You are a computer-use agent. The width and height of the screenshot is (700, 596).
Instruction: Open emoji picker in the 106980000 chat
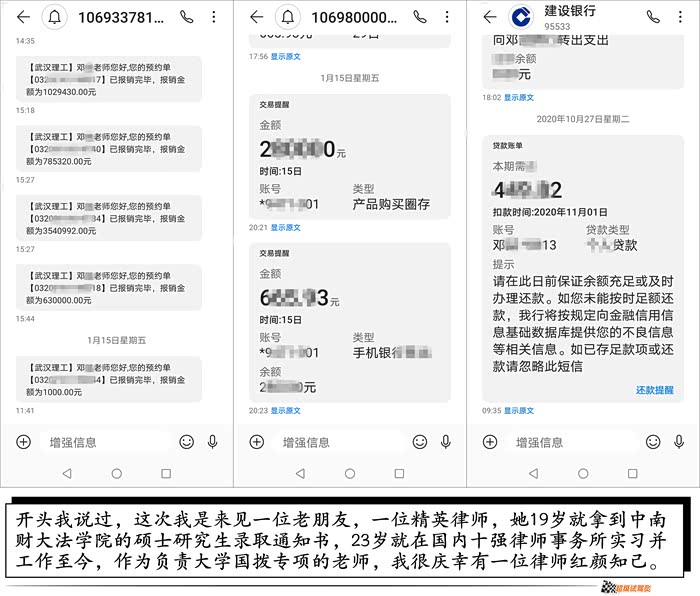(x=419, y=441)
